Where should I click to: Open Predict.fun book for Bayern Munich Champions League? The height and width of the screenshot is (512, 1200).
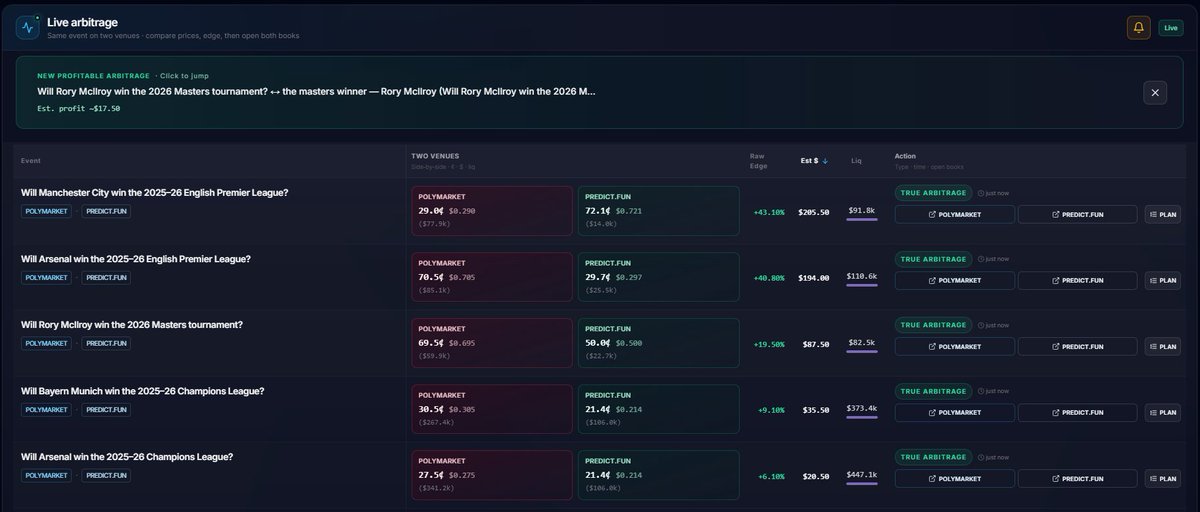coord(1077,412)
